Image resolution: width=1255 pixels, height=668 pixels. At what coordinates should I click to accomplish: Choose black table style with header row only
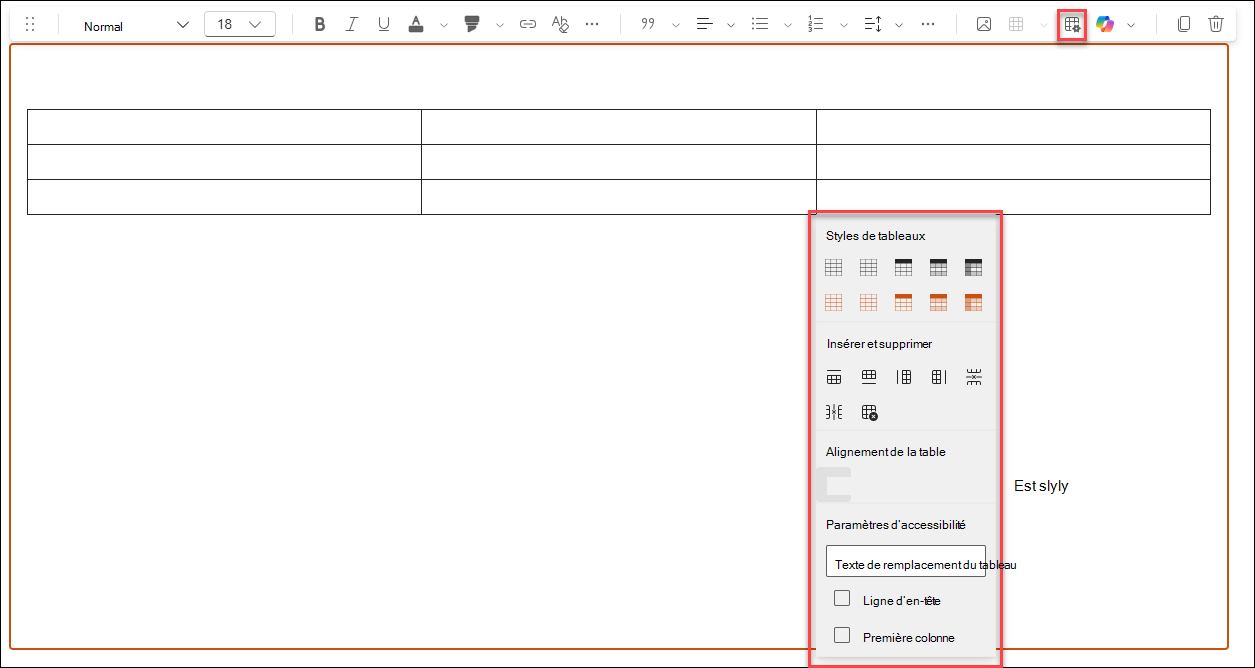(x=904, y=267)
